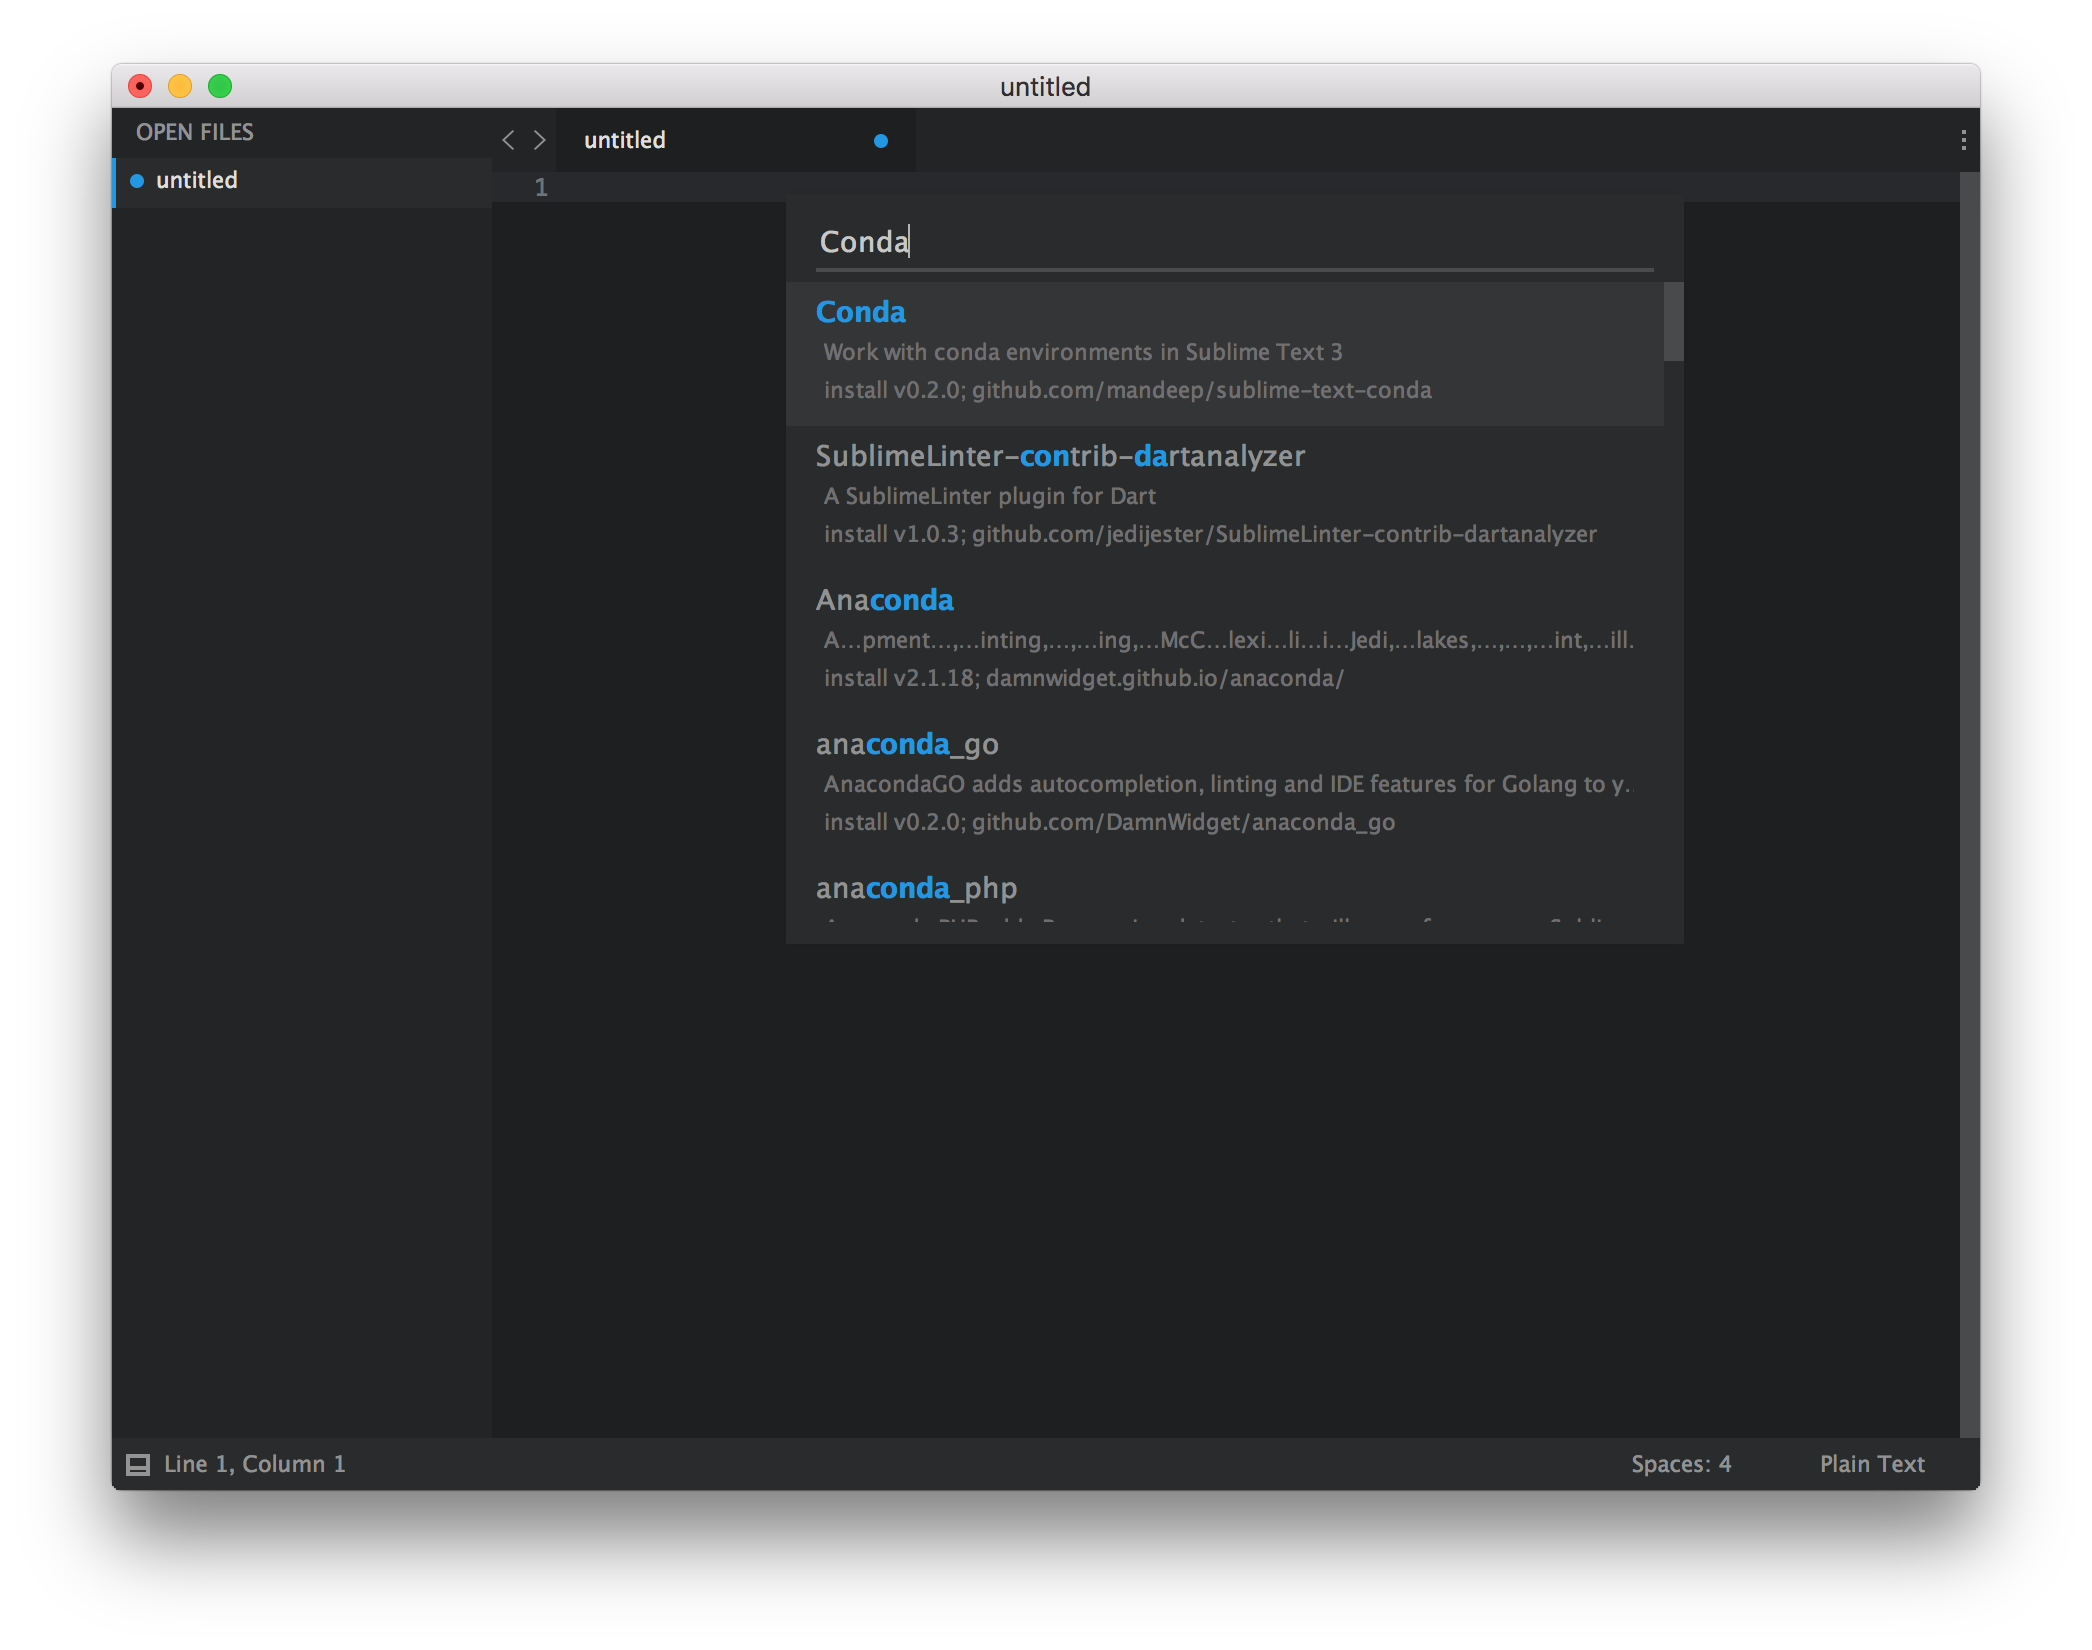
Task: Click the blue dot beside untitled in sidebar
Action: (x=138, y=181)
